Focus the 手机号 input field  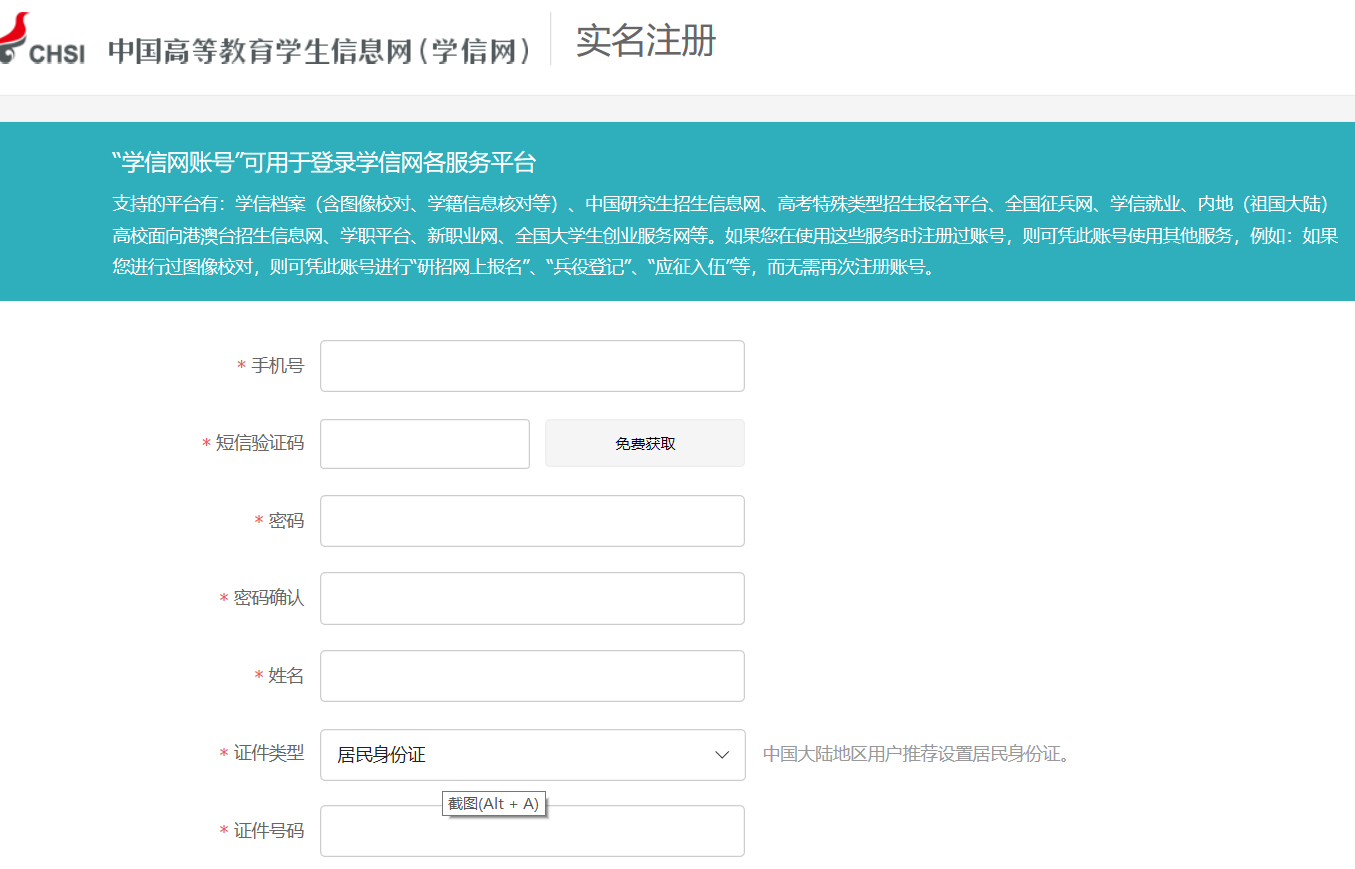click(x=532, y=366)
